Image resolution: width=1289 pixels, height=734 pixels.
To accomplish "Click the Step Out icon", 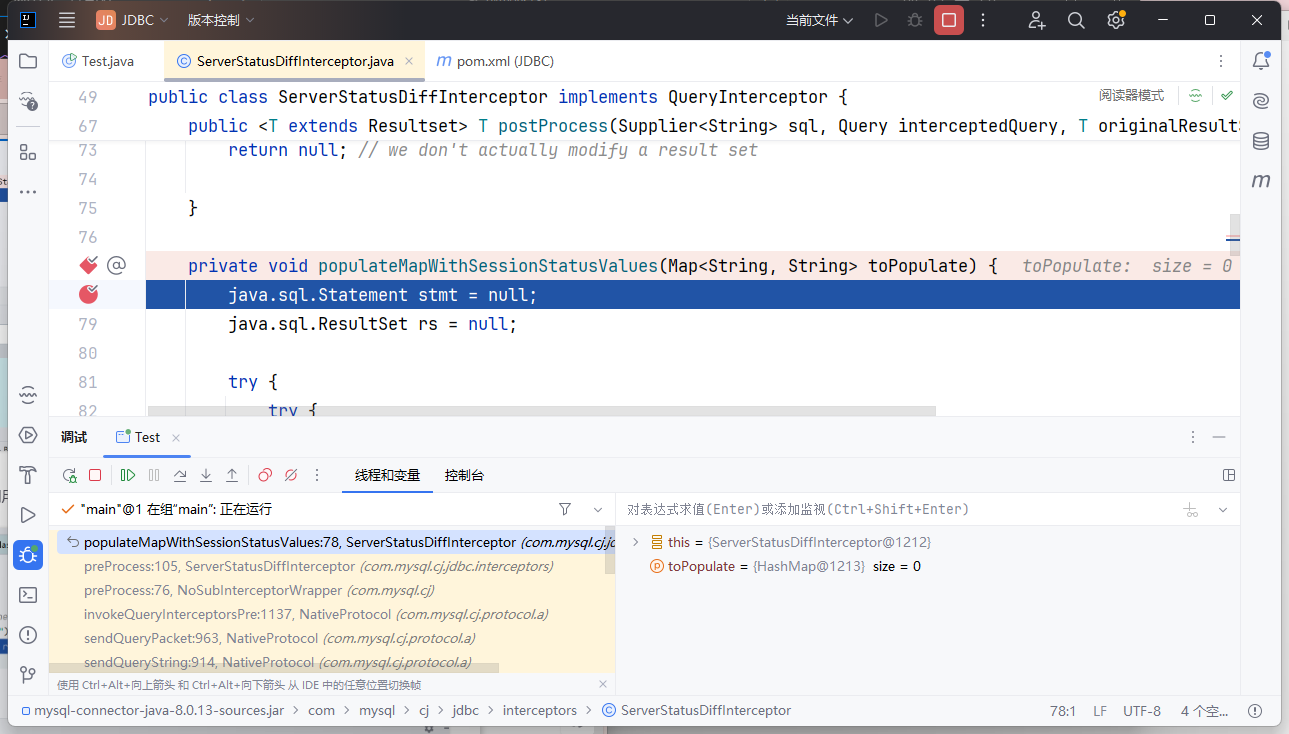I will point(232,476).
